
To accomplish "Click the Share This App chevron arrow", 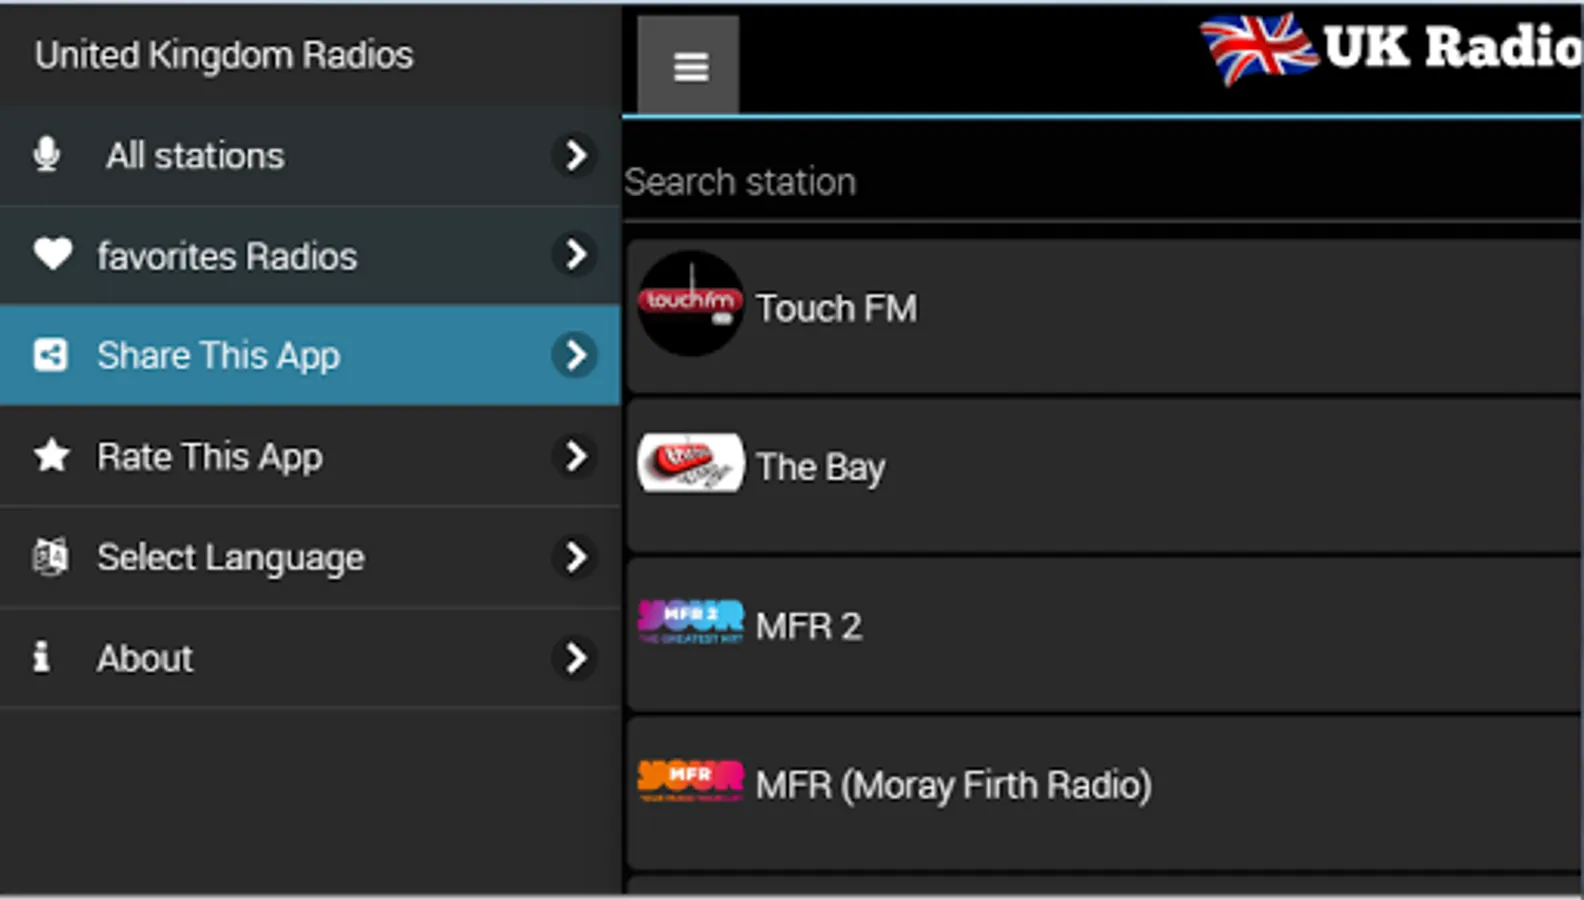I will pos(575,355).
